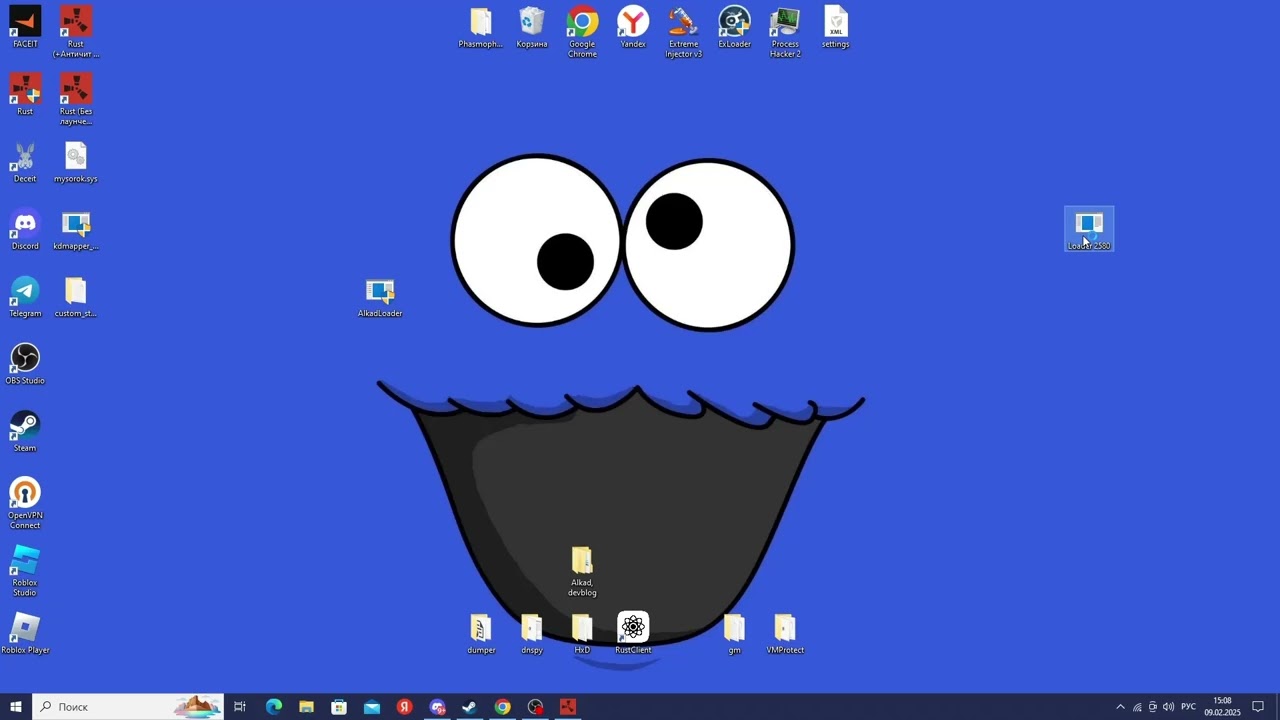Screen dimensions: 1280x720
Task: Launch Microsoft Edge from the taskbar
Action: coord(273,707)
